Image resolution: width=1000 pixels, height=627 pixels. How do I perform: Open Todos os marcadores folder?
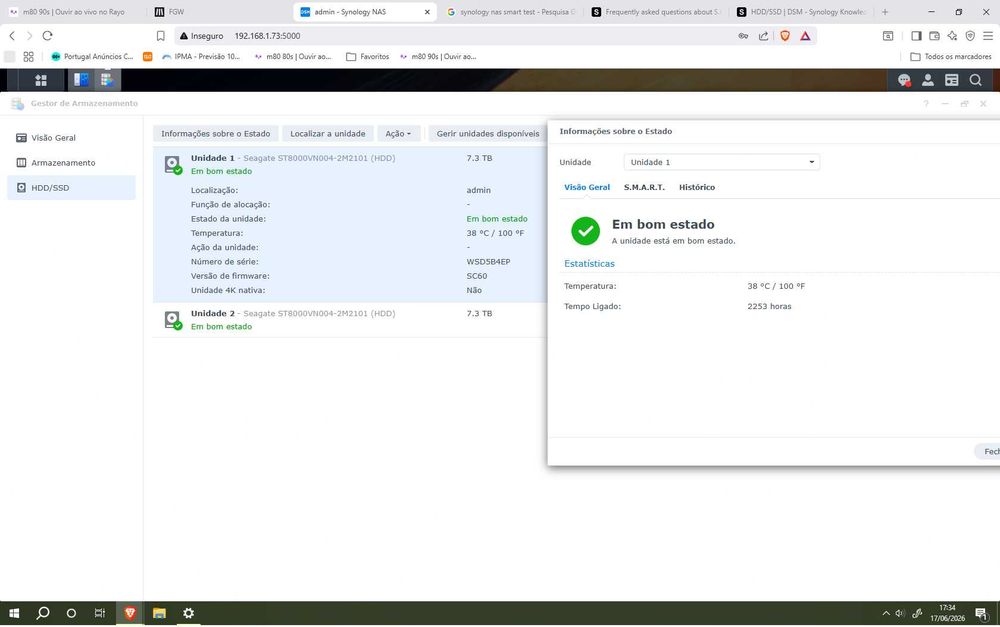951,56
